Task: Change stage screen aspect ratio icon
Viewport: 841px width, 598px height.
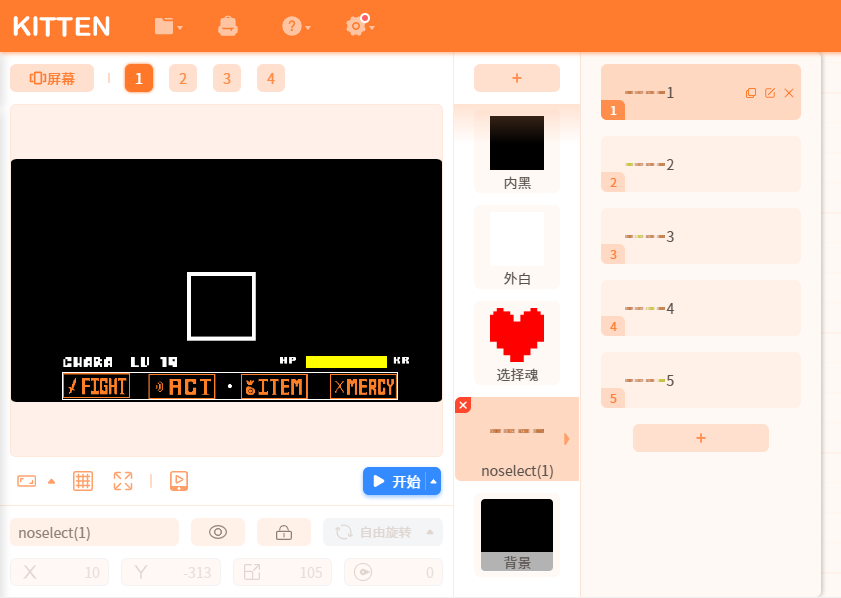Action: pyautogui.click(x=27, y=481)
